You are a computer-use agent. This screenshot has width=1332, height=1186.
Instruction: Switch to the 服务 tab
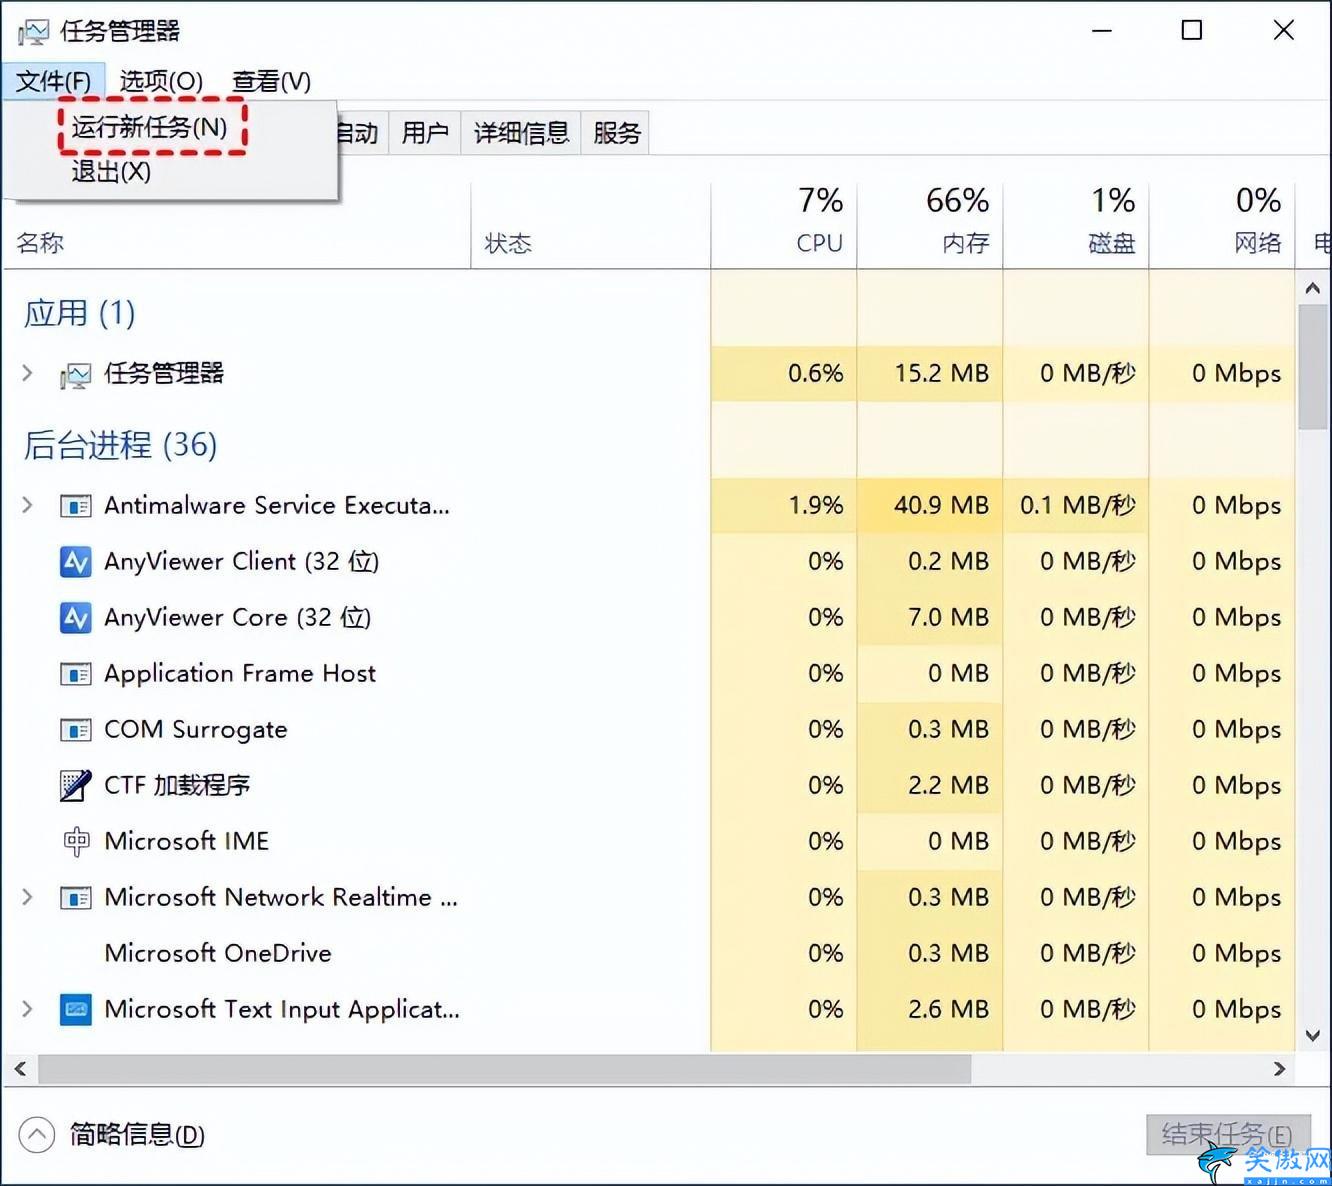616,132
